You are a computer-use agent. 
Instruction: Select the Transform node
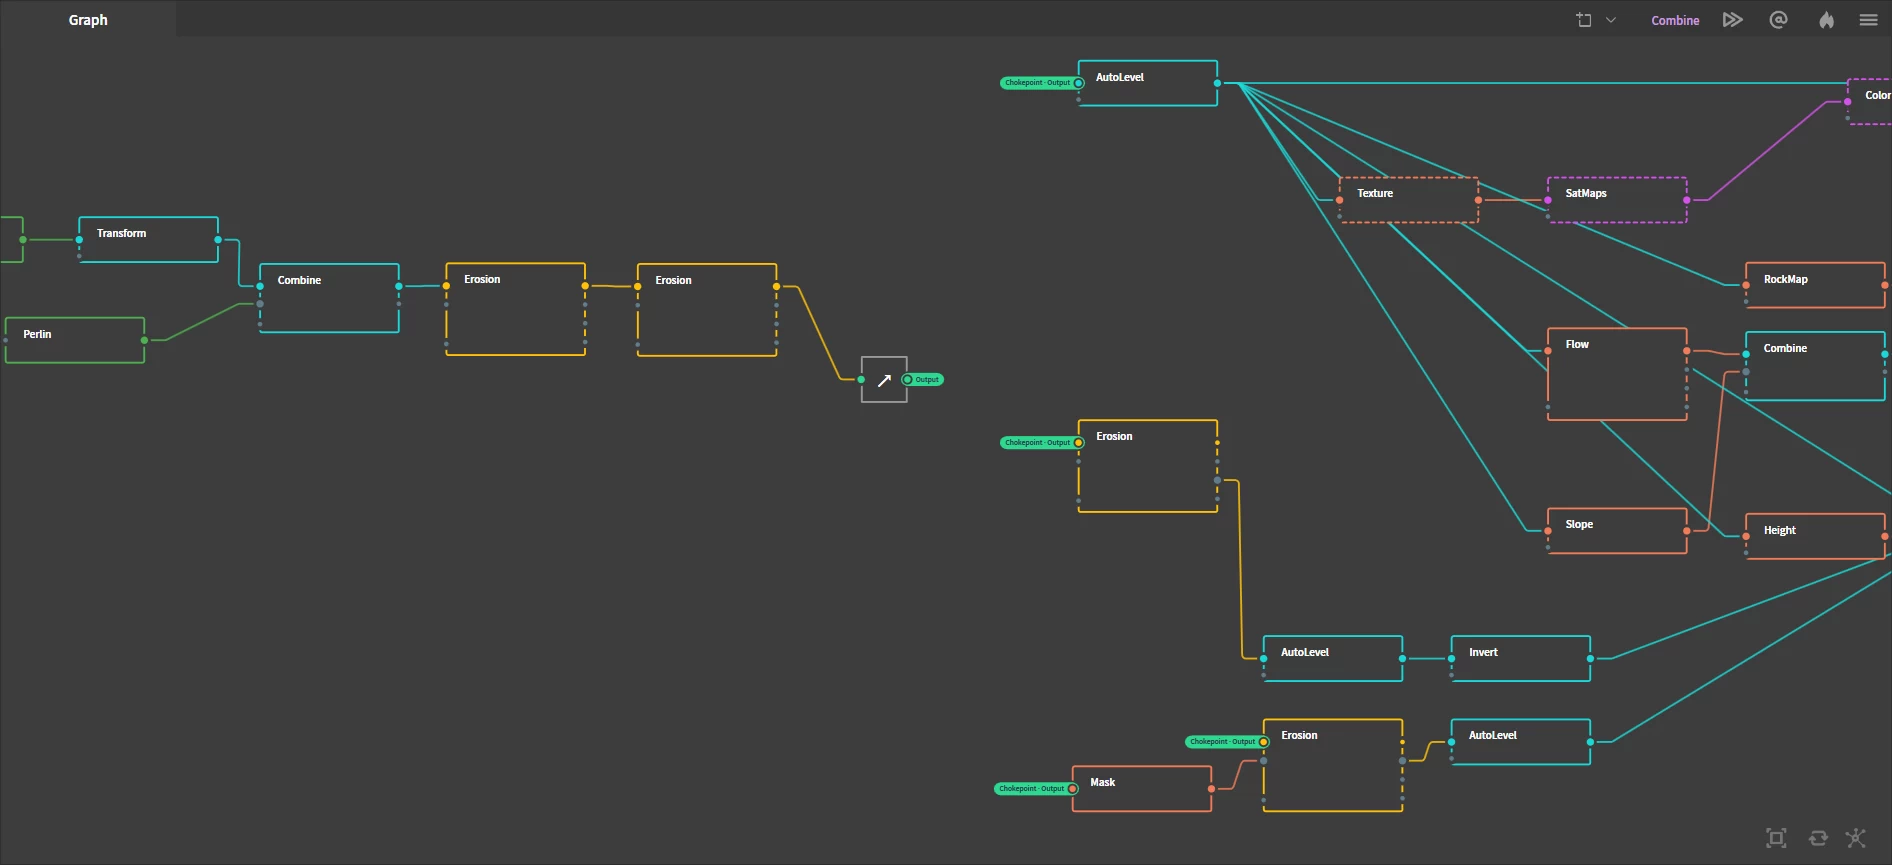148,240
